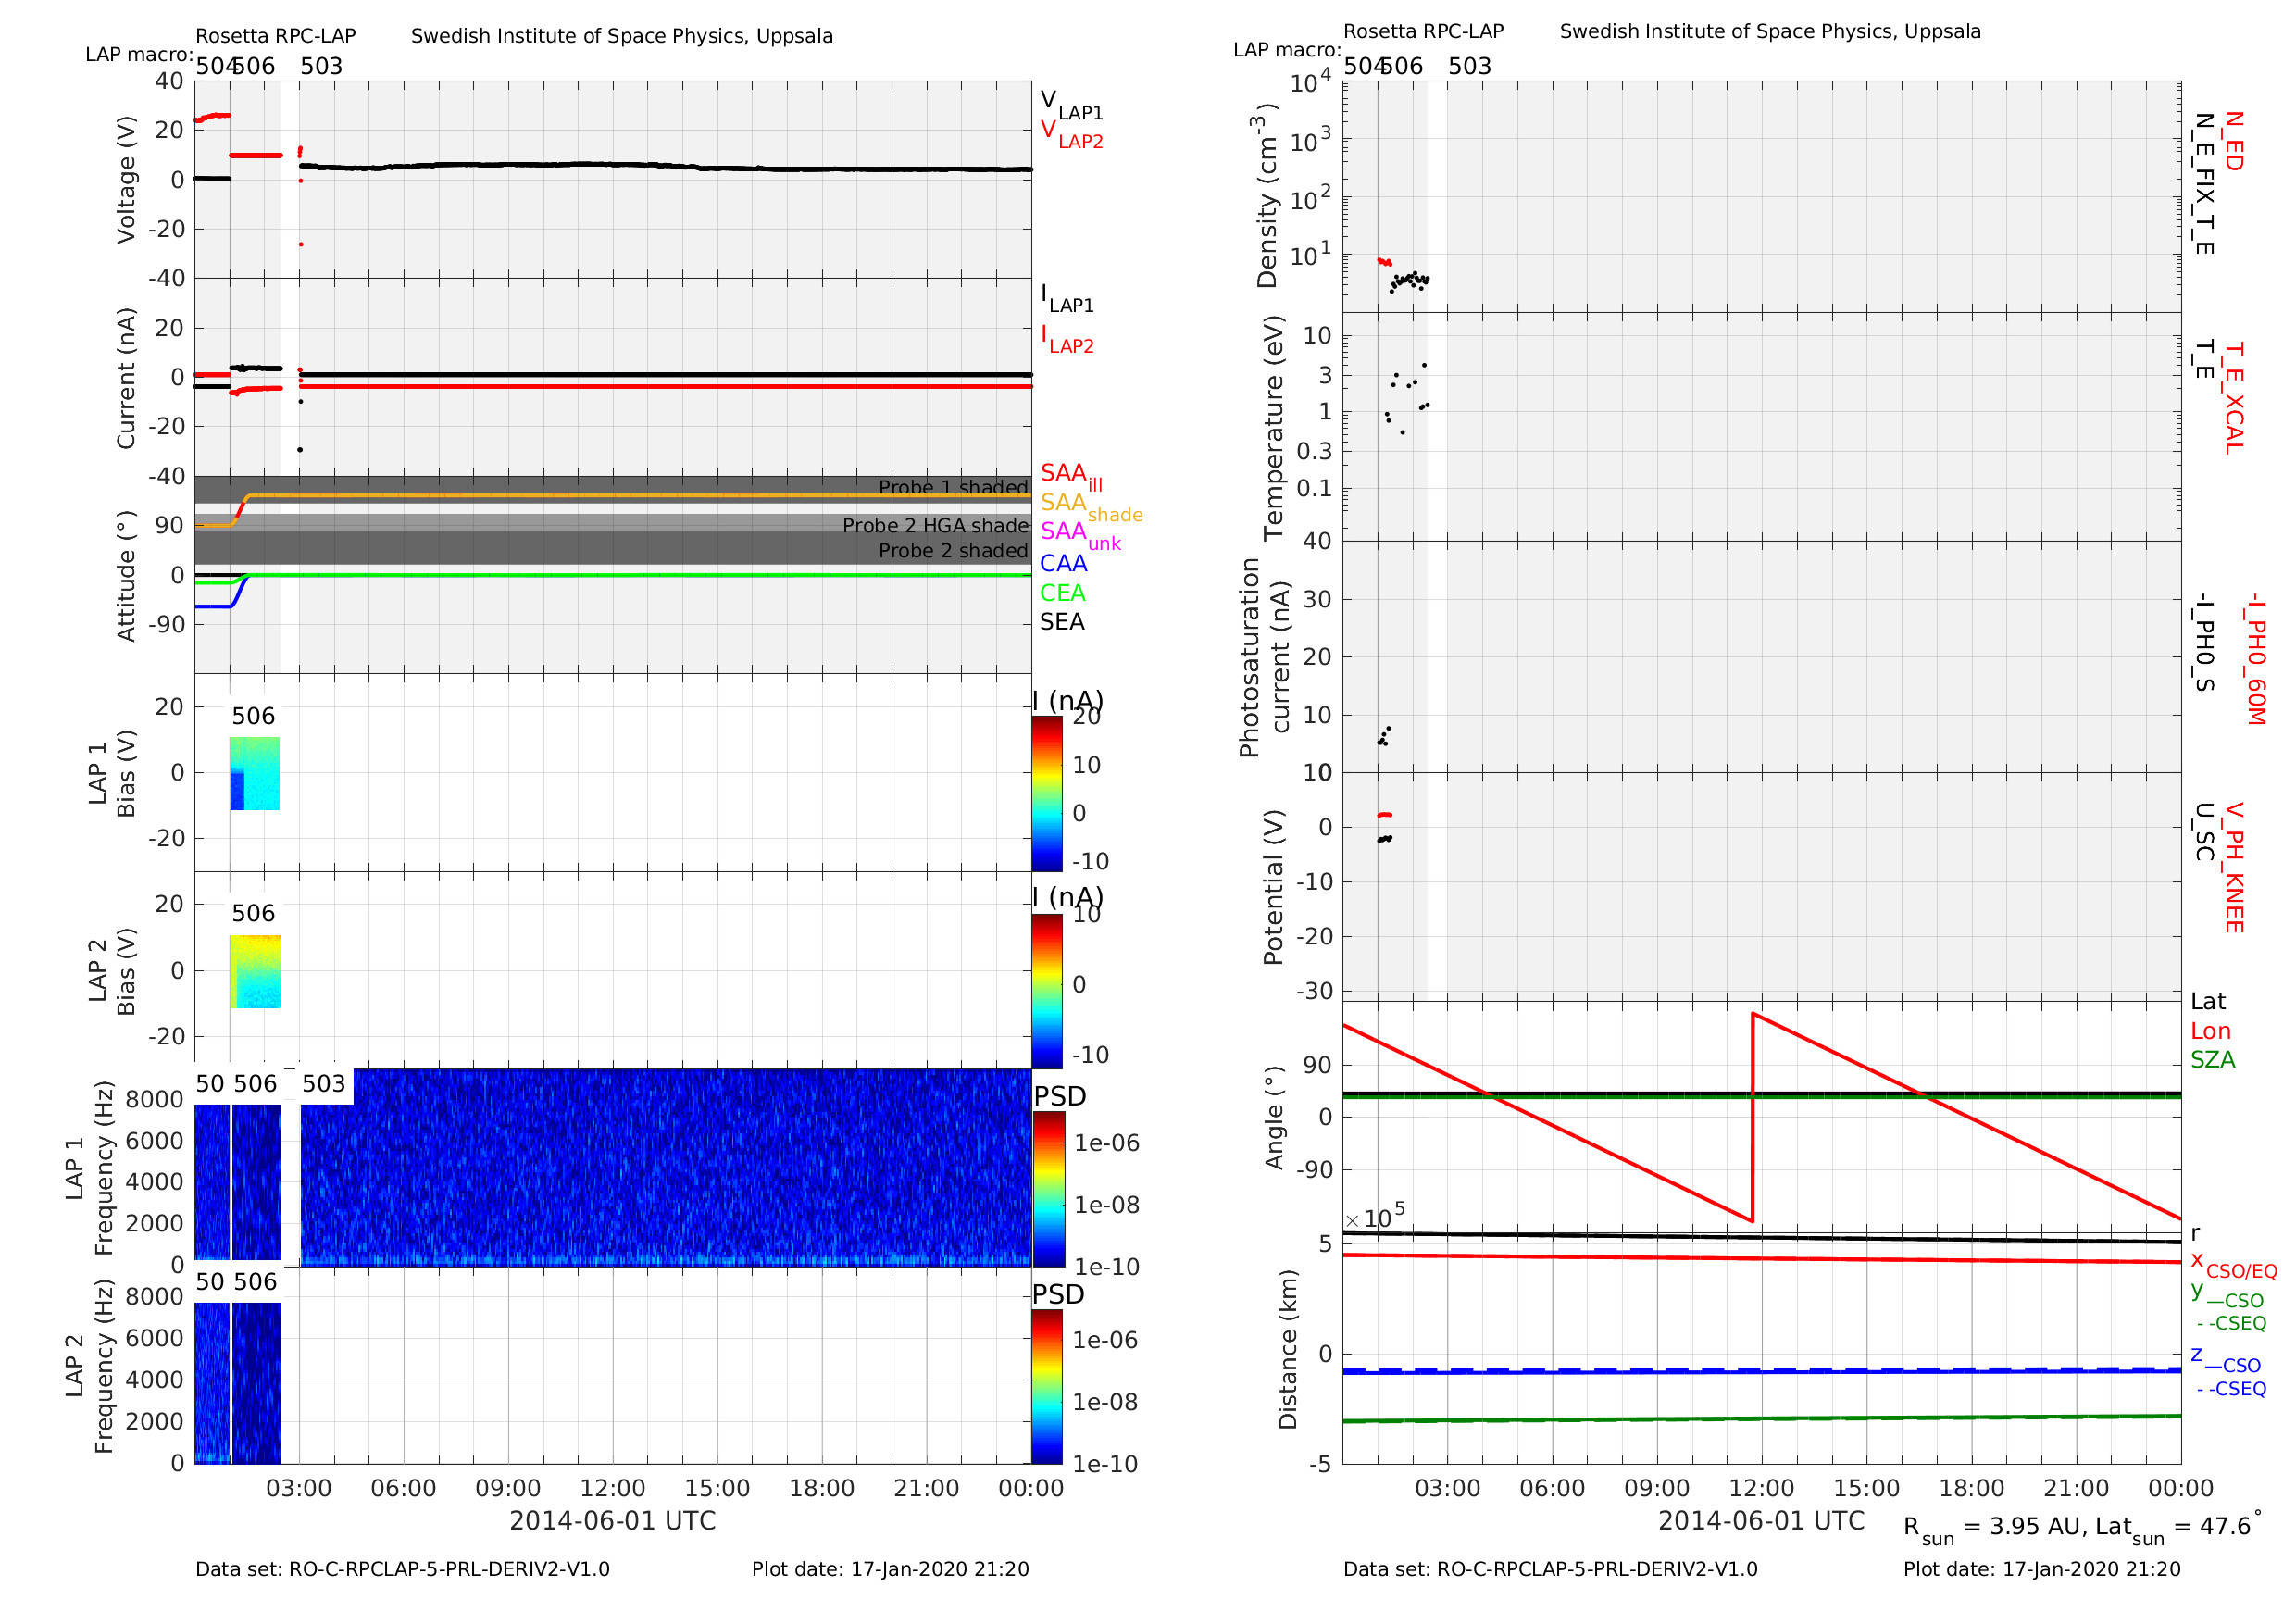Click the 'Probe 2 shaded' band label
Image resolution: width=2296 pixels, height=1624 pixels.
[x=953, y=550]
